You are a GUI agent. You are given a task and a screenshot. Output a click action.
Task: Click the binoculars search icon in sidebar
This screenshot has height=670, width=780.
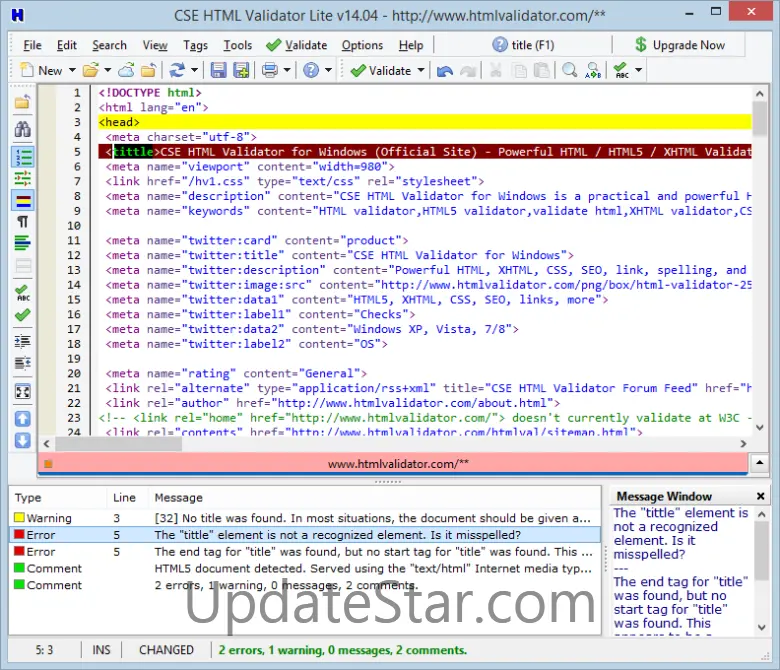click(x=22, y=129)
